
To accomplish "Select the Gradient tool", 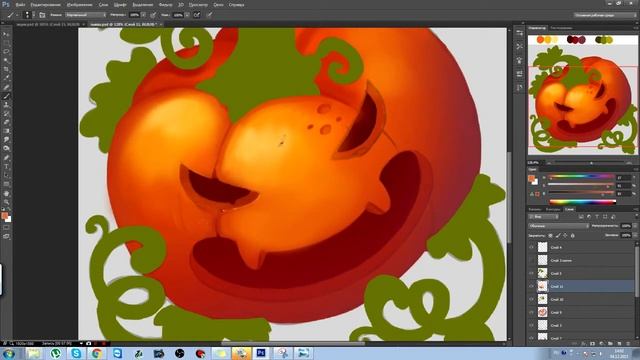I will click(6, 131).
